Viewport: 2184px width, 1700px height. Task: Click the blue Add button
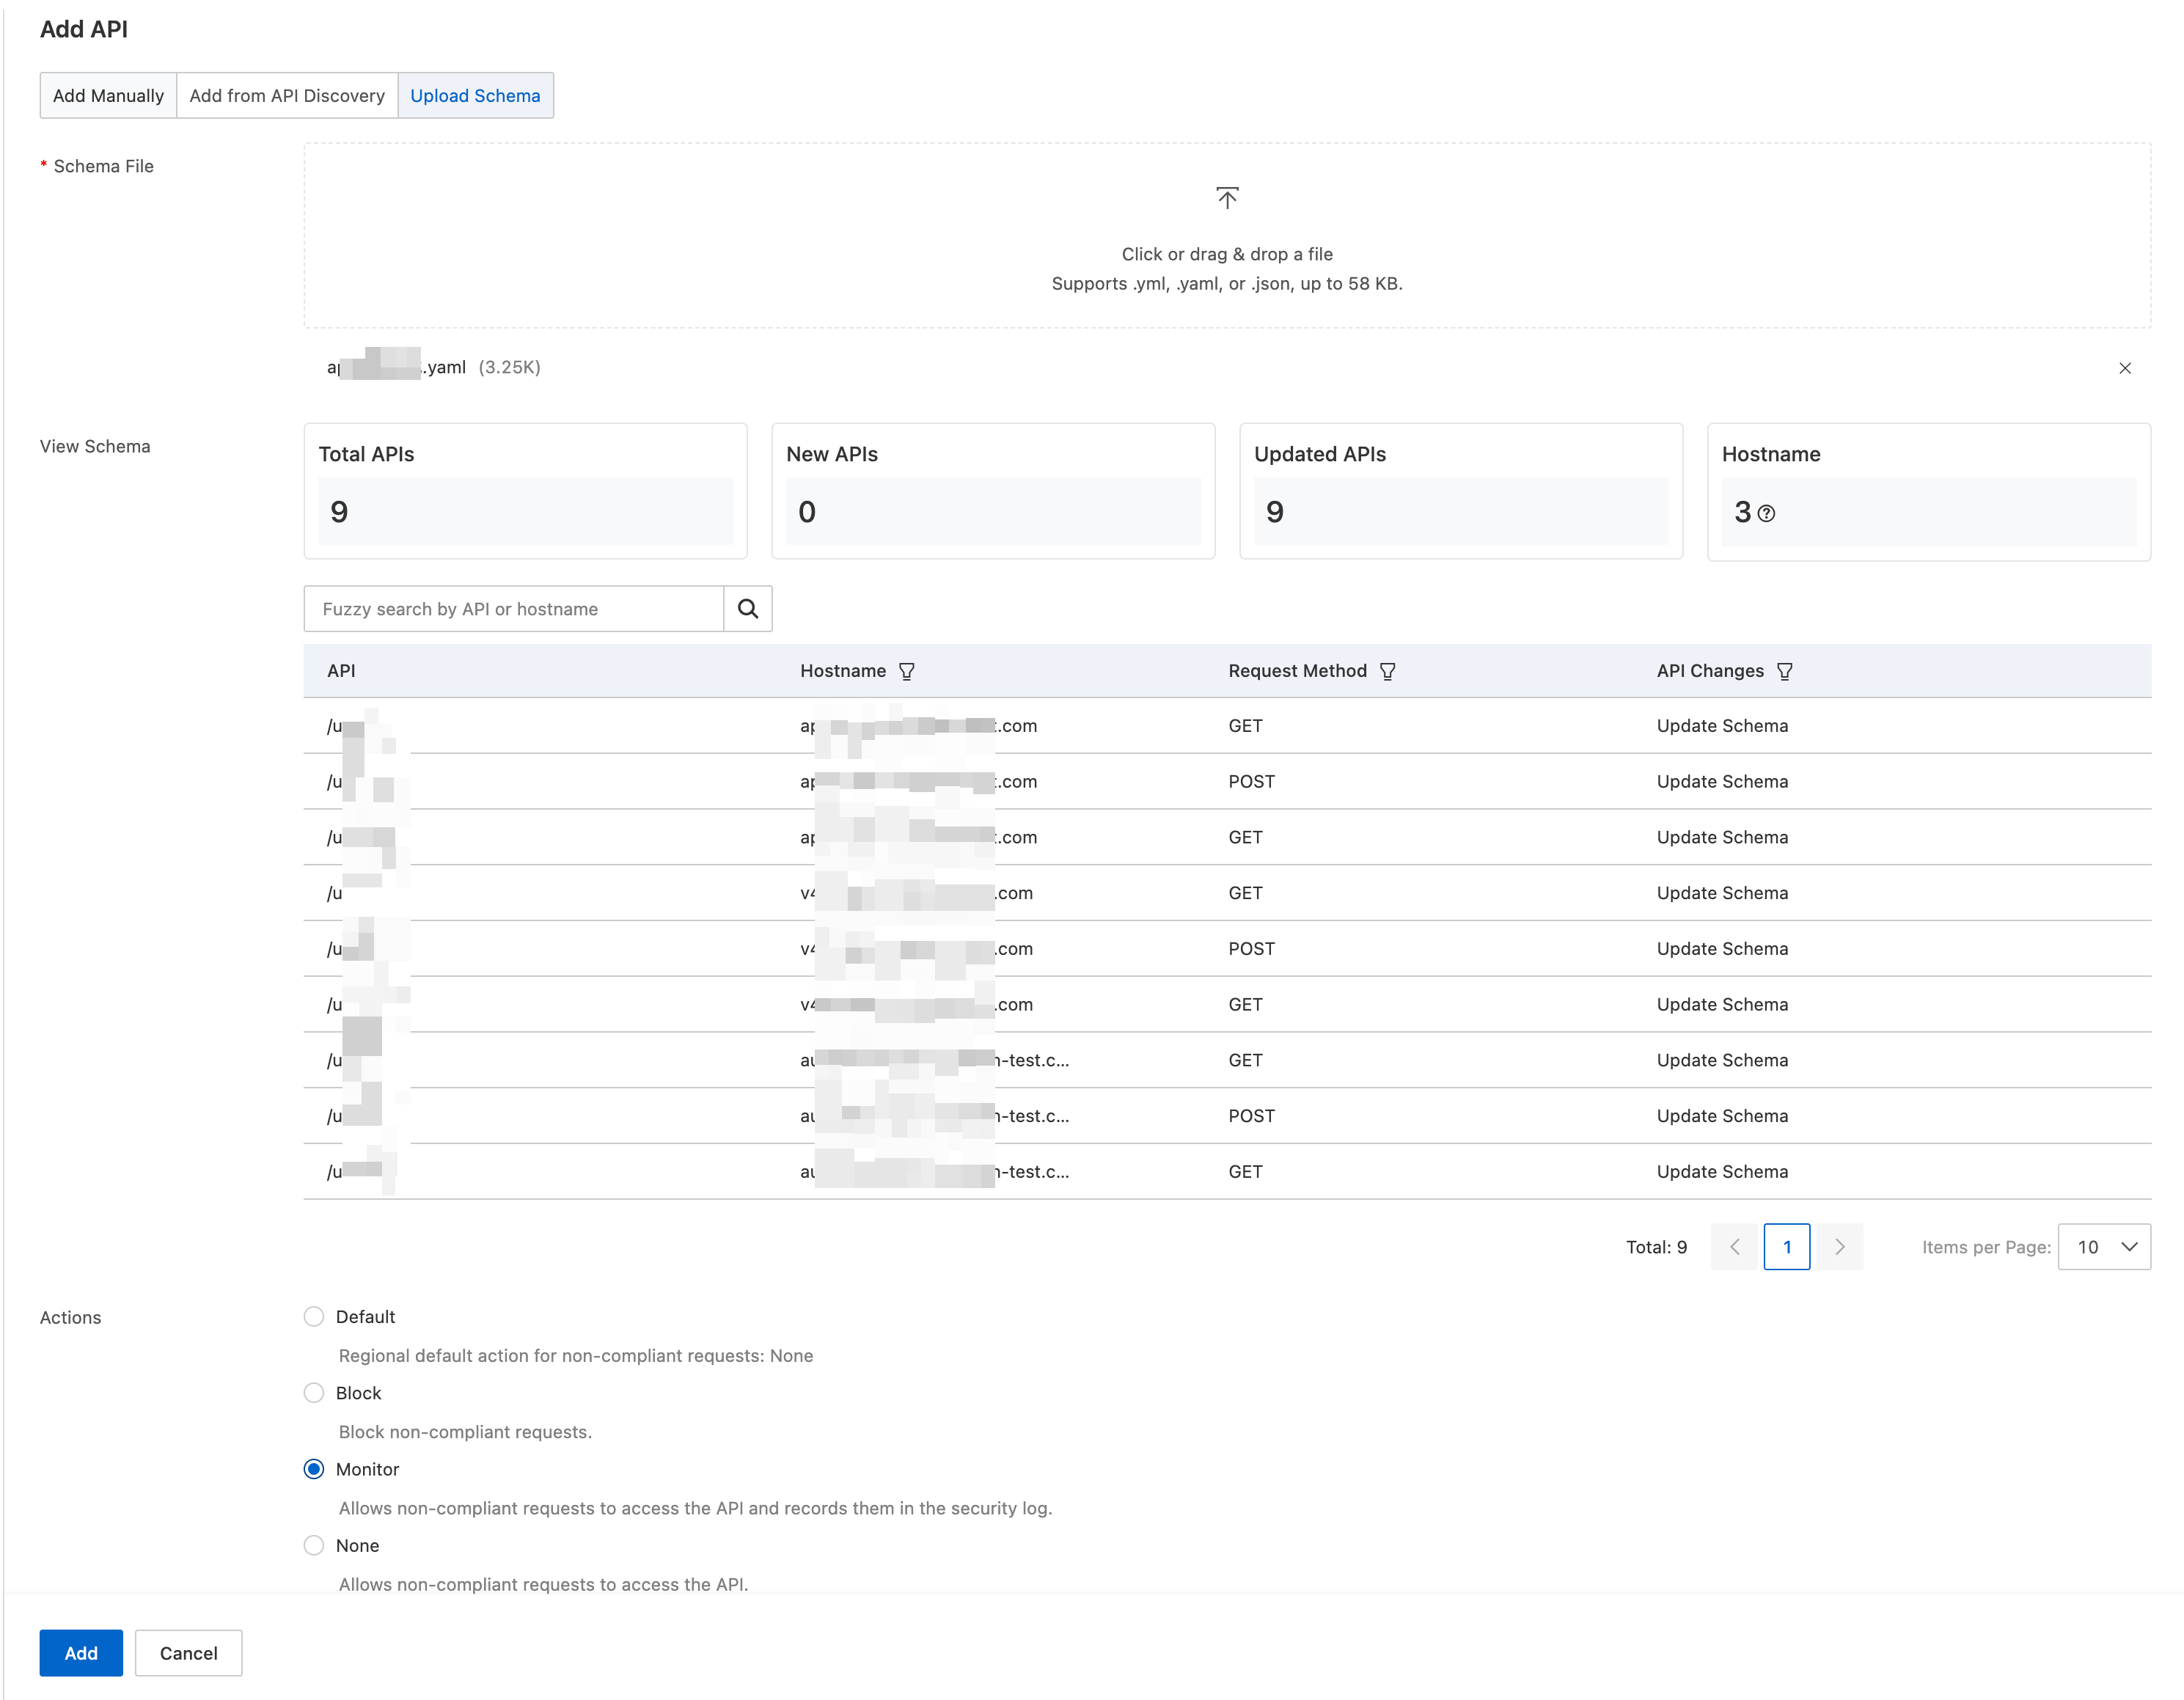(x=81, y=1653)
